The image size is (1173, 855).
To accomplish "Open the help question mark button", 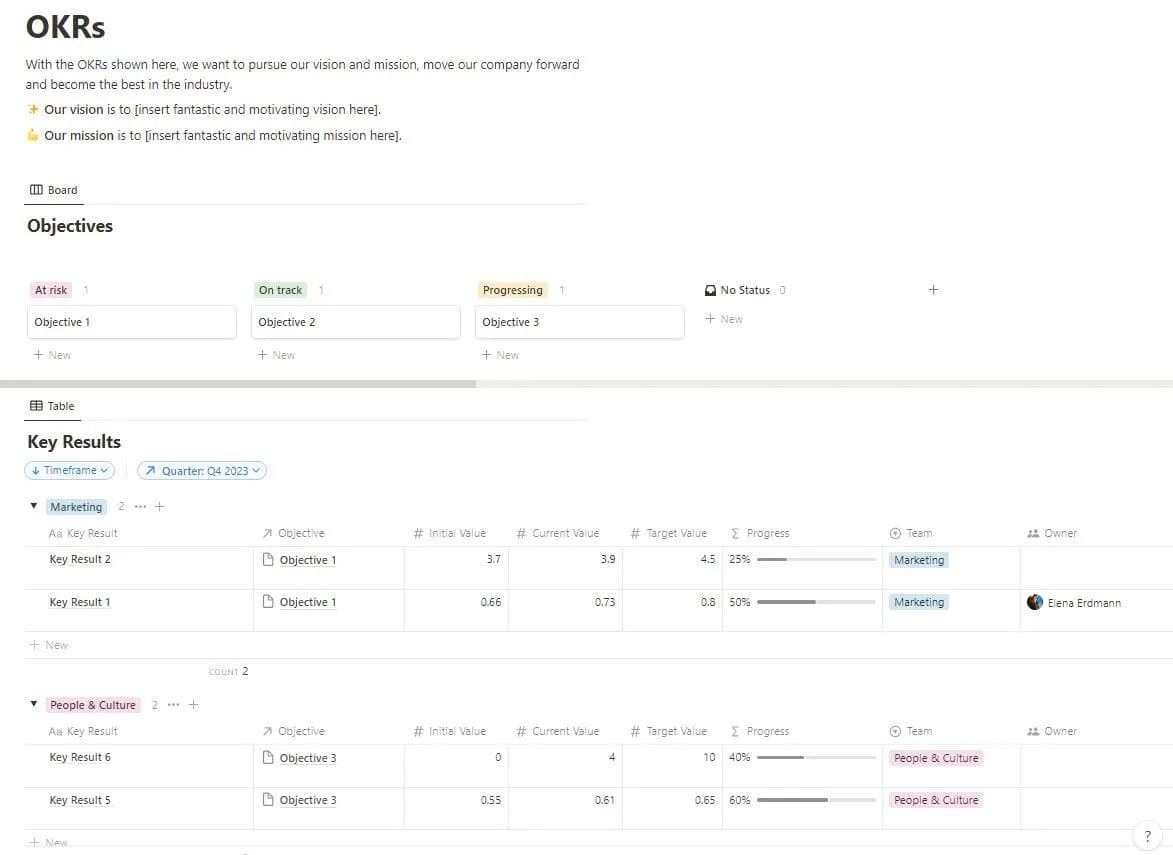I will pyautogui.click(x=1147, y=837).
